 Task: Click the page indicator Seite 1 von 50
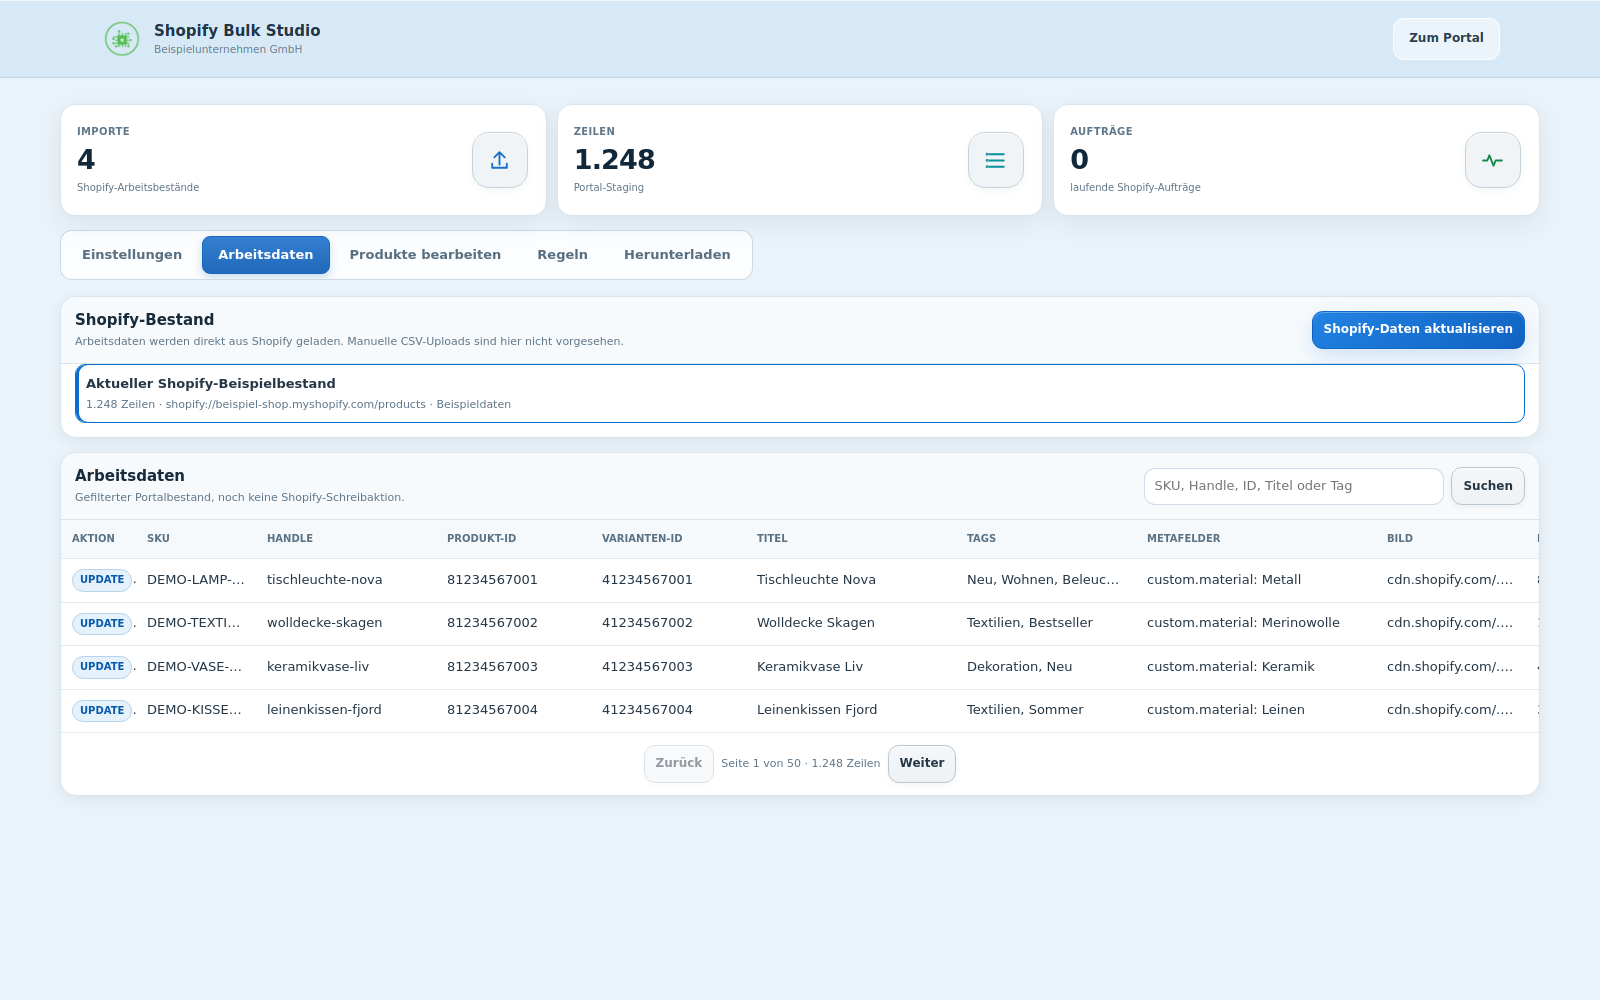click(x=801, y=764)
